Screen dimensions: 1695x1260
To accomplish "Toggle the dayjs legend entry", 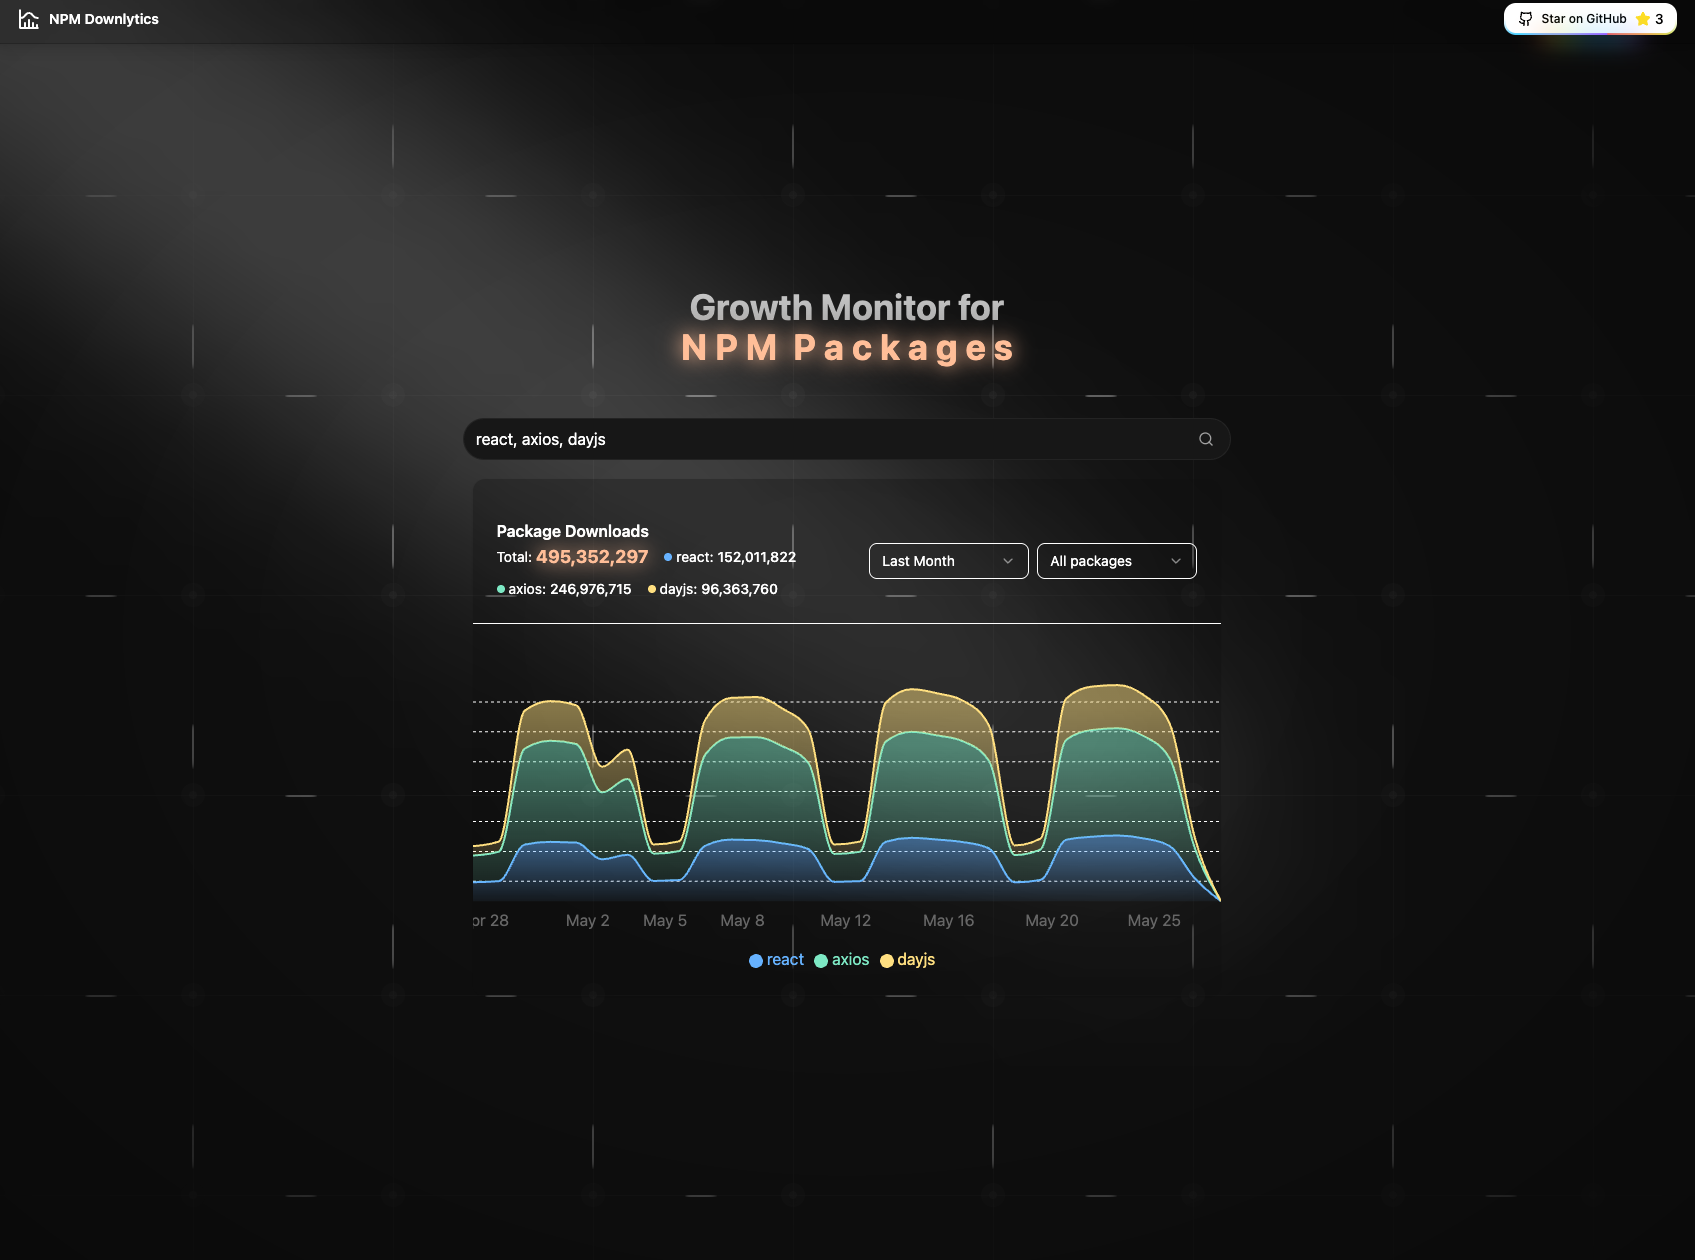I will tap(908, 960).
